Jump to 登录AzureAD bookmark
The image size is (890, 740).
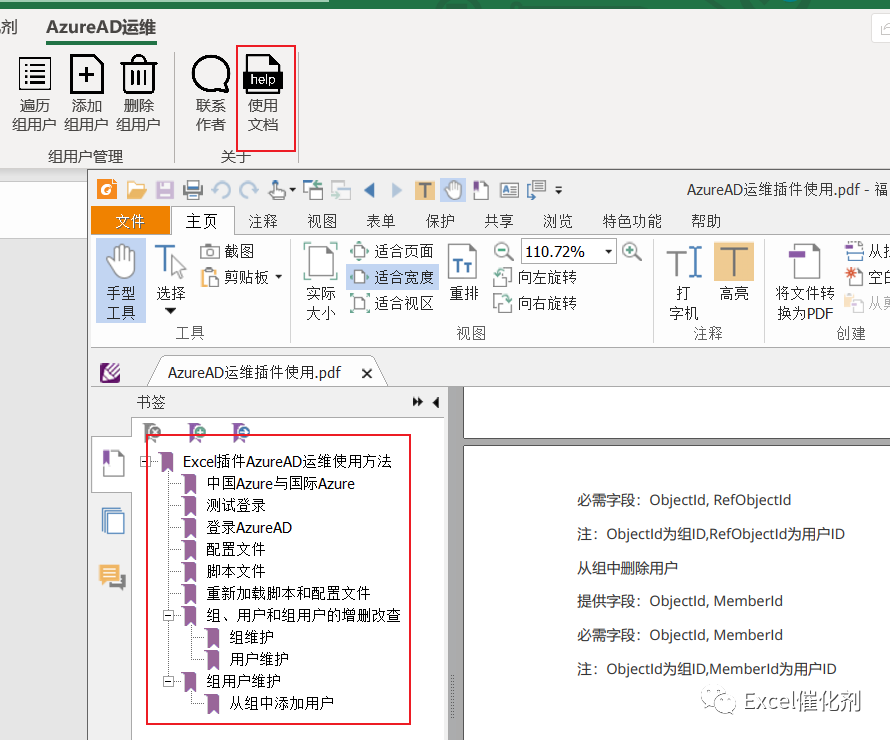[x=249, y=527]
